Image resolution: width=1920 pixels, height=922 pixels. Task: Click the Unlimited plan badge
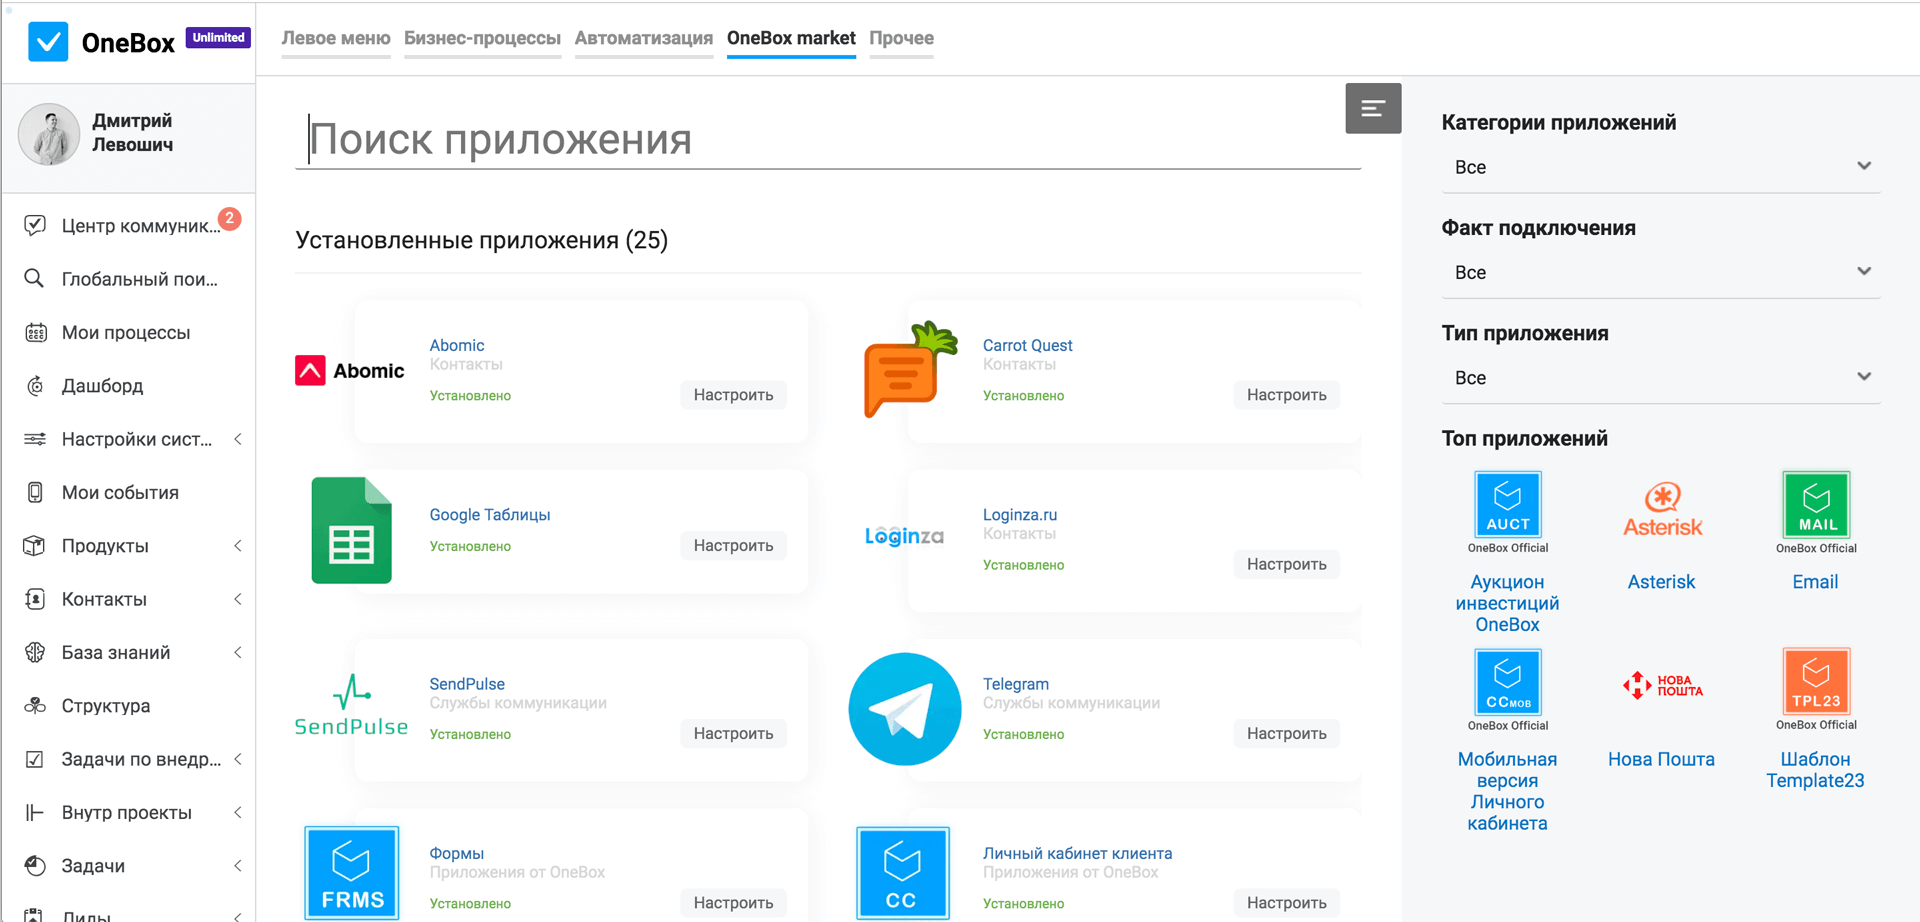pyautogui.click(x=218, y=38)
